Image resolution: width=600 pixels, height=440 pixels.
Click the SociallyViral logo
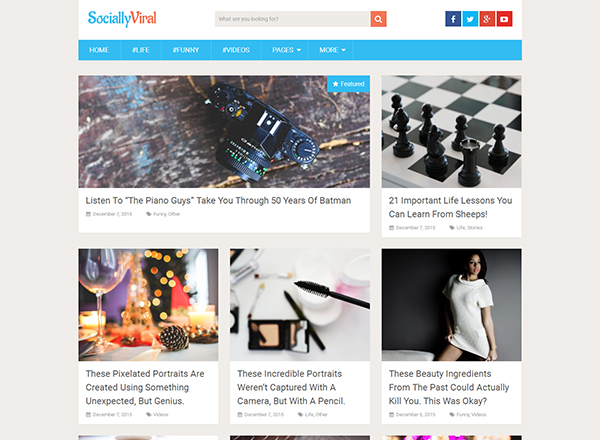tap(122, 18)
